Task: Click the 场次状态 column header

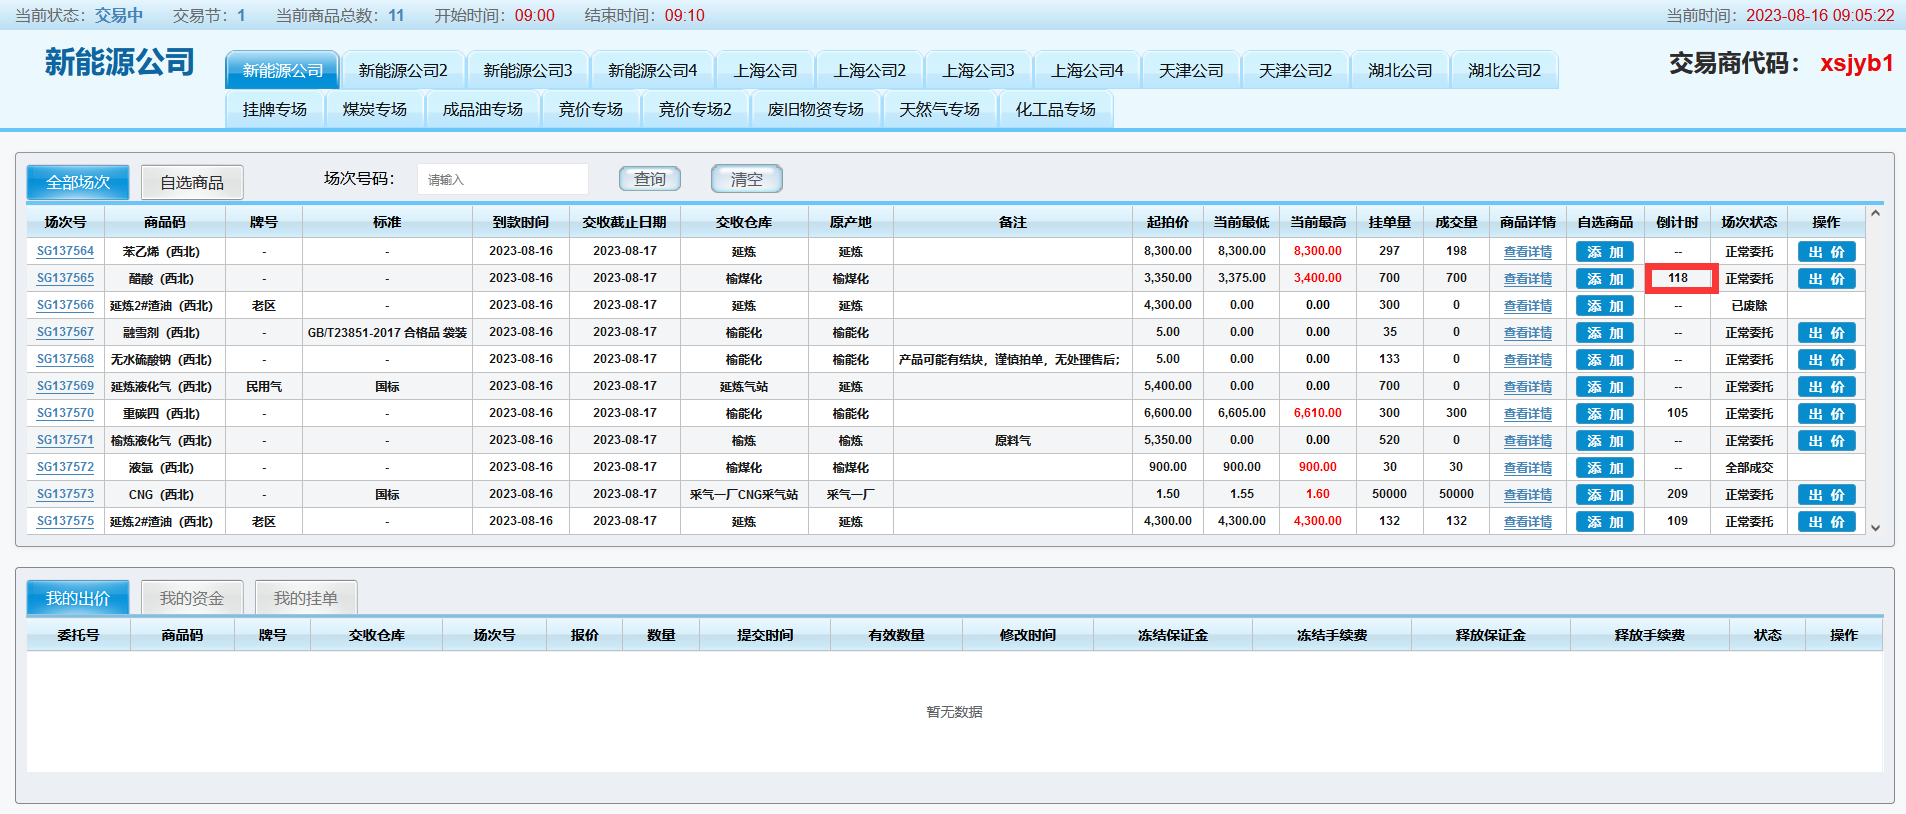Action: click(x=1749, y=222)
